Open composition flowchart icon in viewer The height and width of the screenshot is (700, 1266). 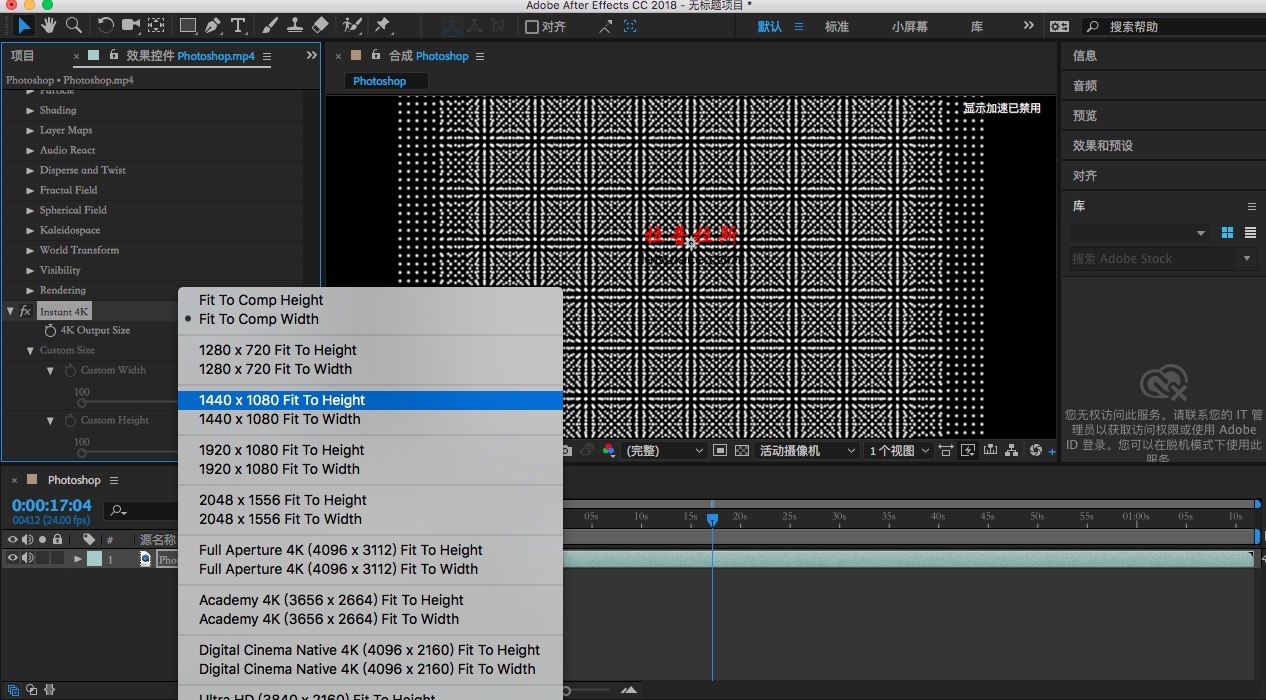[x=1012, y=451]
